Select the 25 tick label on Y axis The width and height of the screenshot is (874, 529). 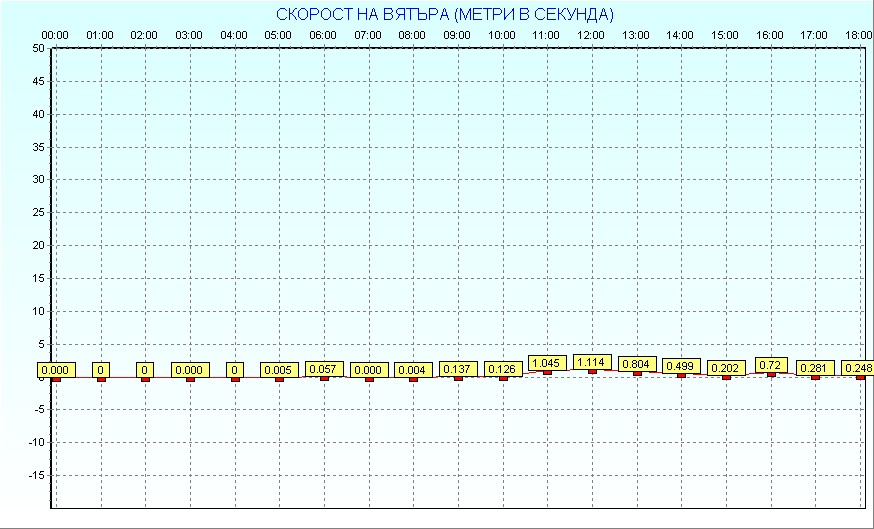(x=38, y=212)
